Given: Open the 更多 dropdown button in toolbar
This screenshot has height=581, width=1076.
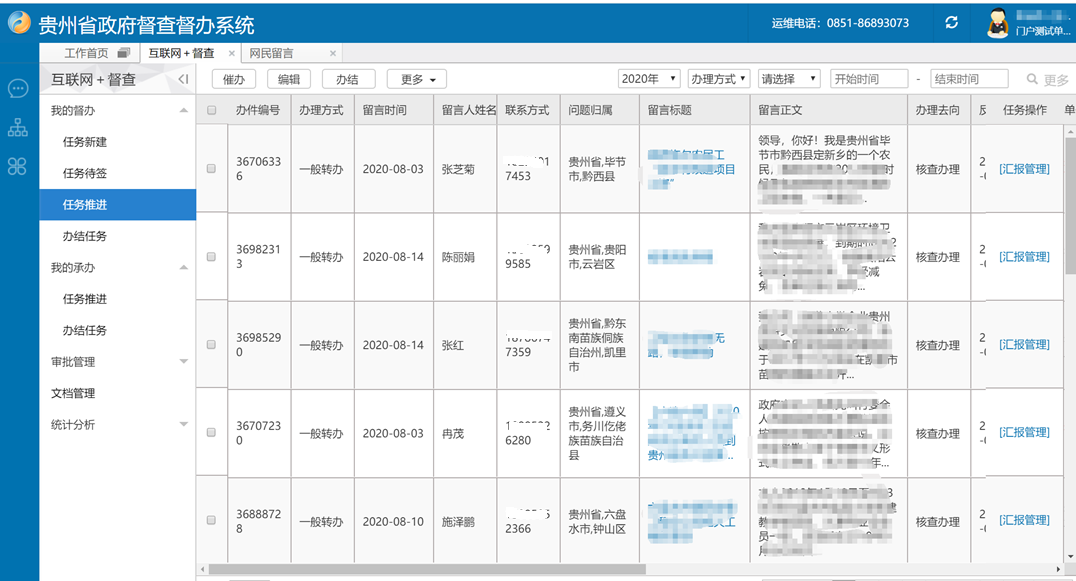Looking at the screenshot, I should (417, 80).
